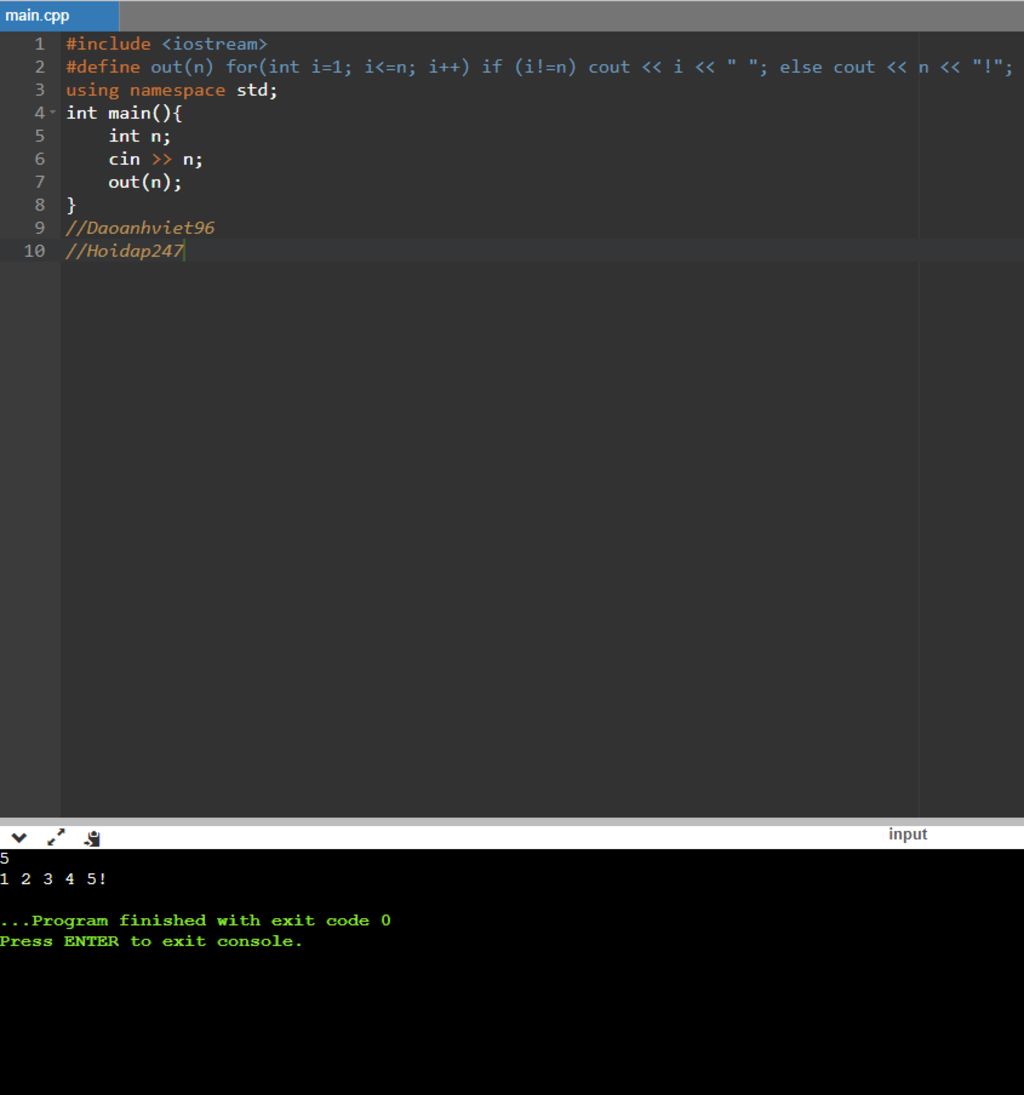Viewport: 1024px width, 1095px height.
Task: Click line number 1 in the gutter
Action: tap(39, 44)
